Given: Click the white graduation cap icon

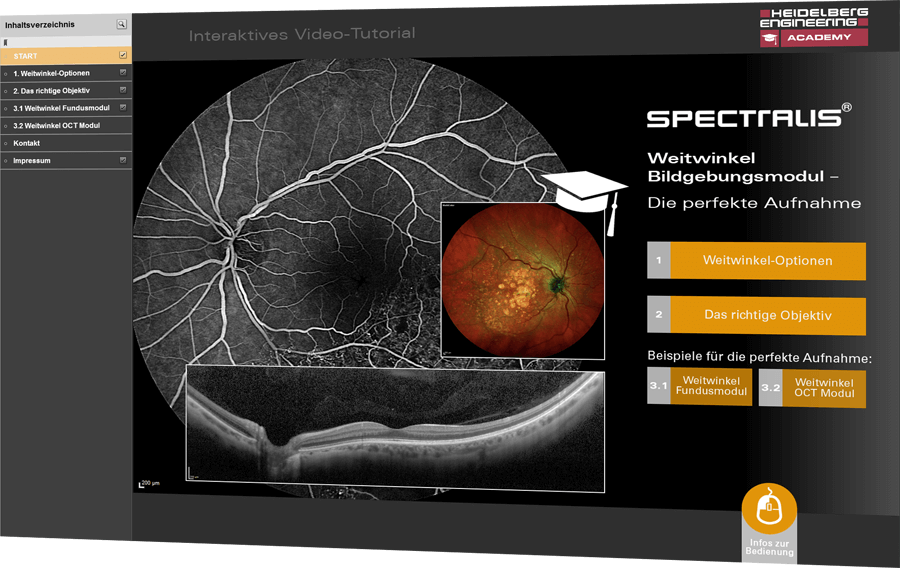Looking at the screenshot, I should (x=584, y=188).
